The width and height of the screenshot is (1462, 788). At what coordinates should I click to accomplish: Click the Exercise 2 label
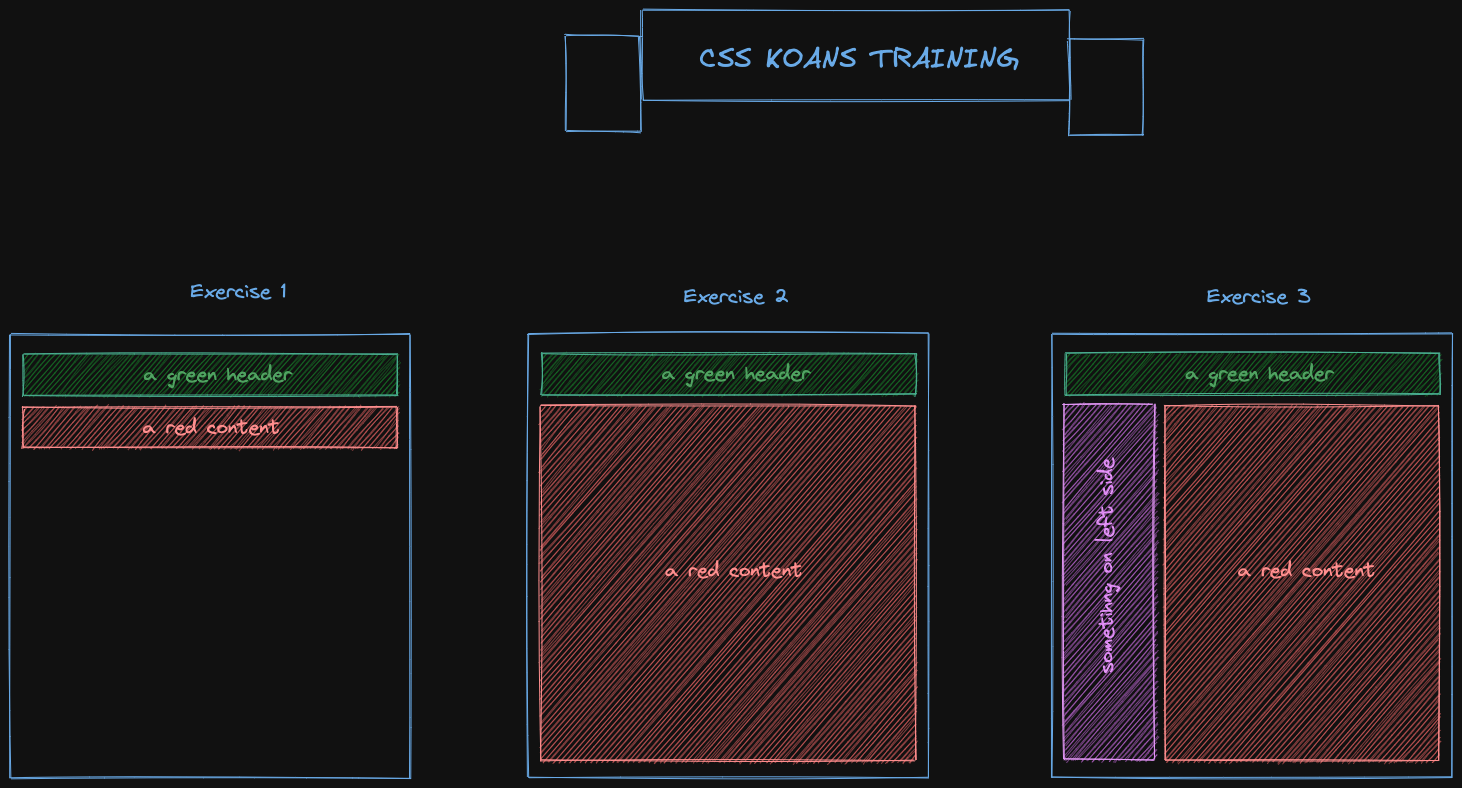click(735, 296)
